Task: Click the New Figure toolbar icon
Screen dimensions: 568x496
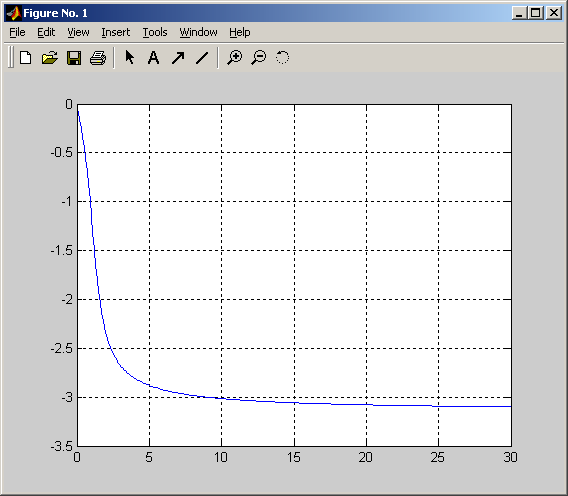Action: 25,58
